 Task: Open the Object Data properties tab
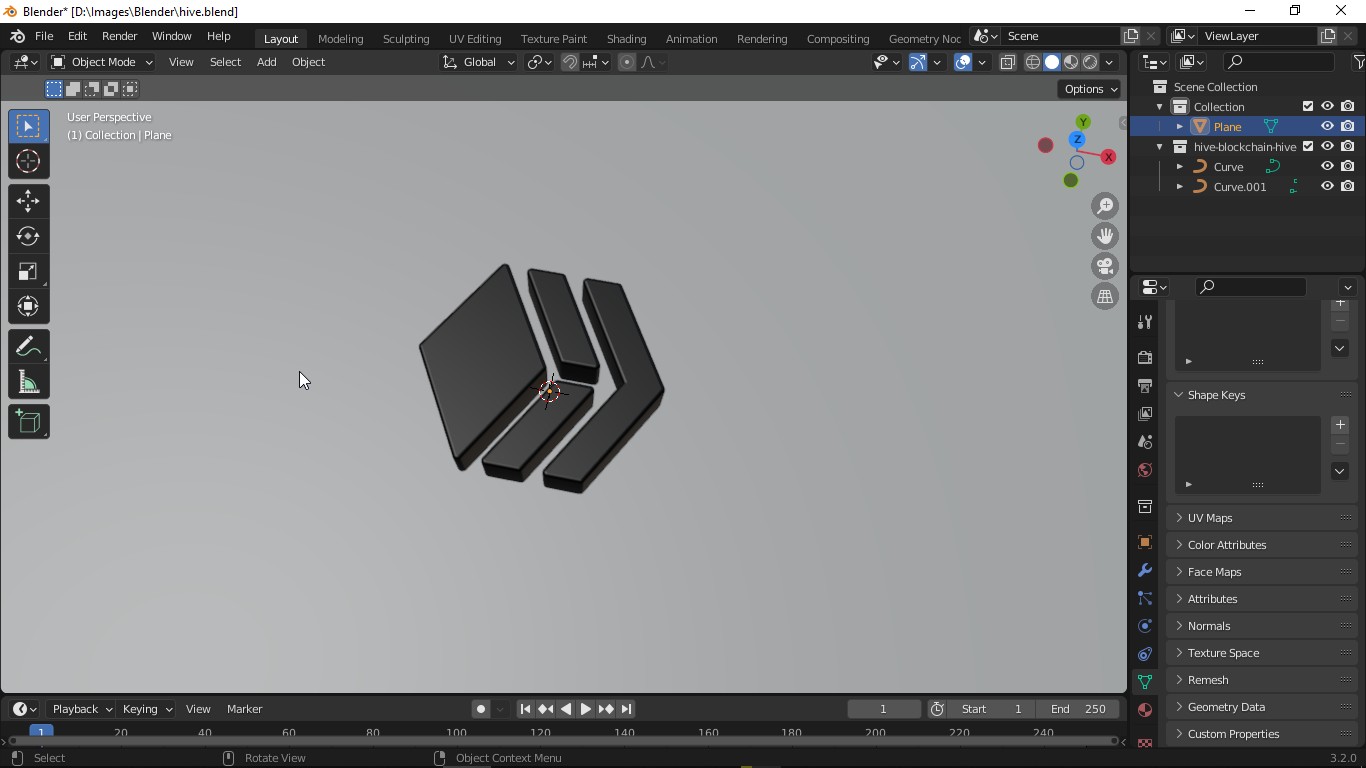coord(1145,682)
